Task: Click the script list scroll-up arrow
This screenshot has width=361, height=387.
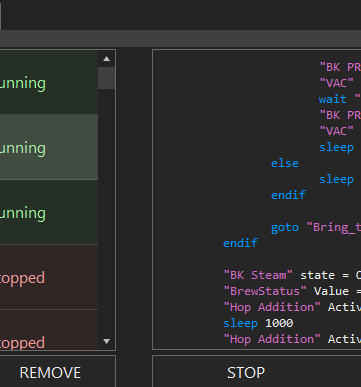Action: pyautogui.click(x=106, y=59)
